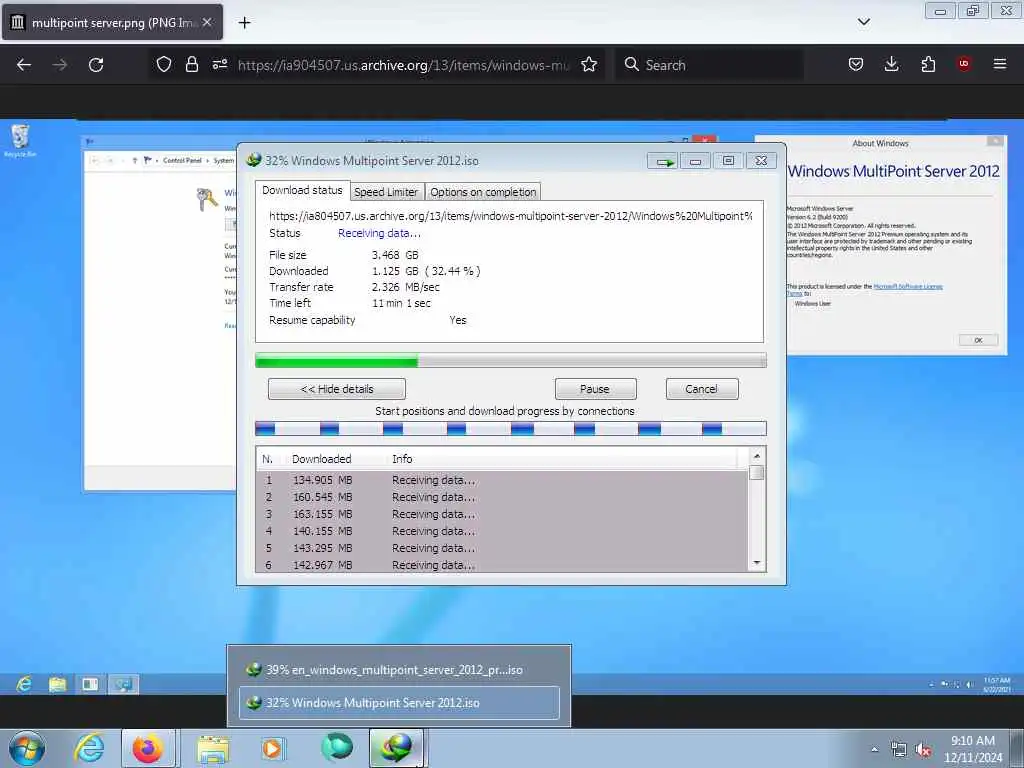Click the green arrow button in the dialog title bar
Viewport: 1024px width, 768px height.
664,161
